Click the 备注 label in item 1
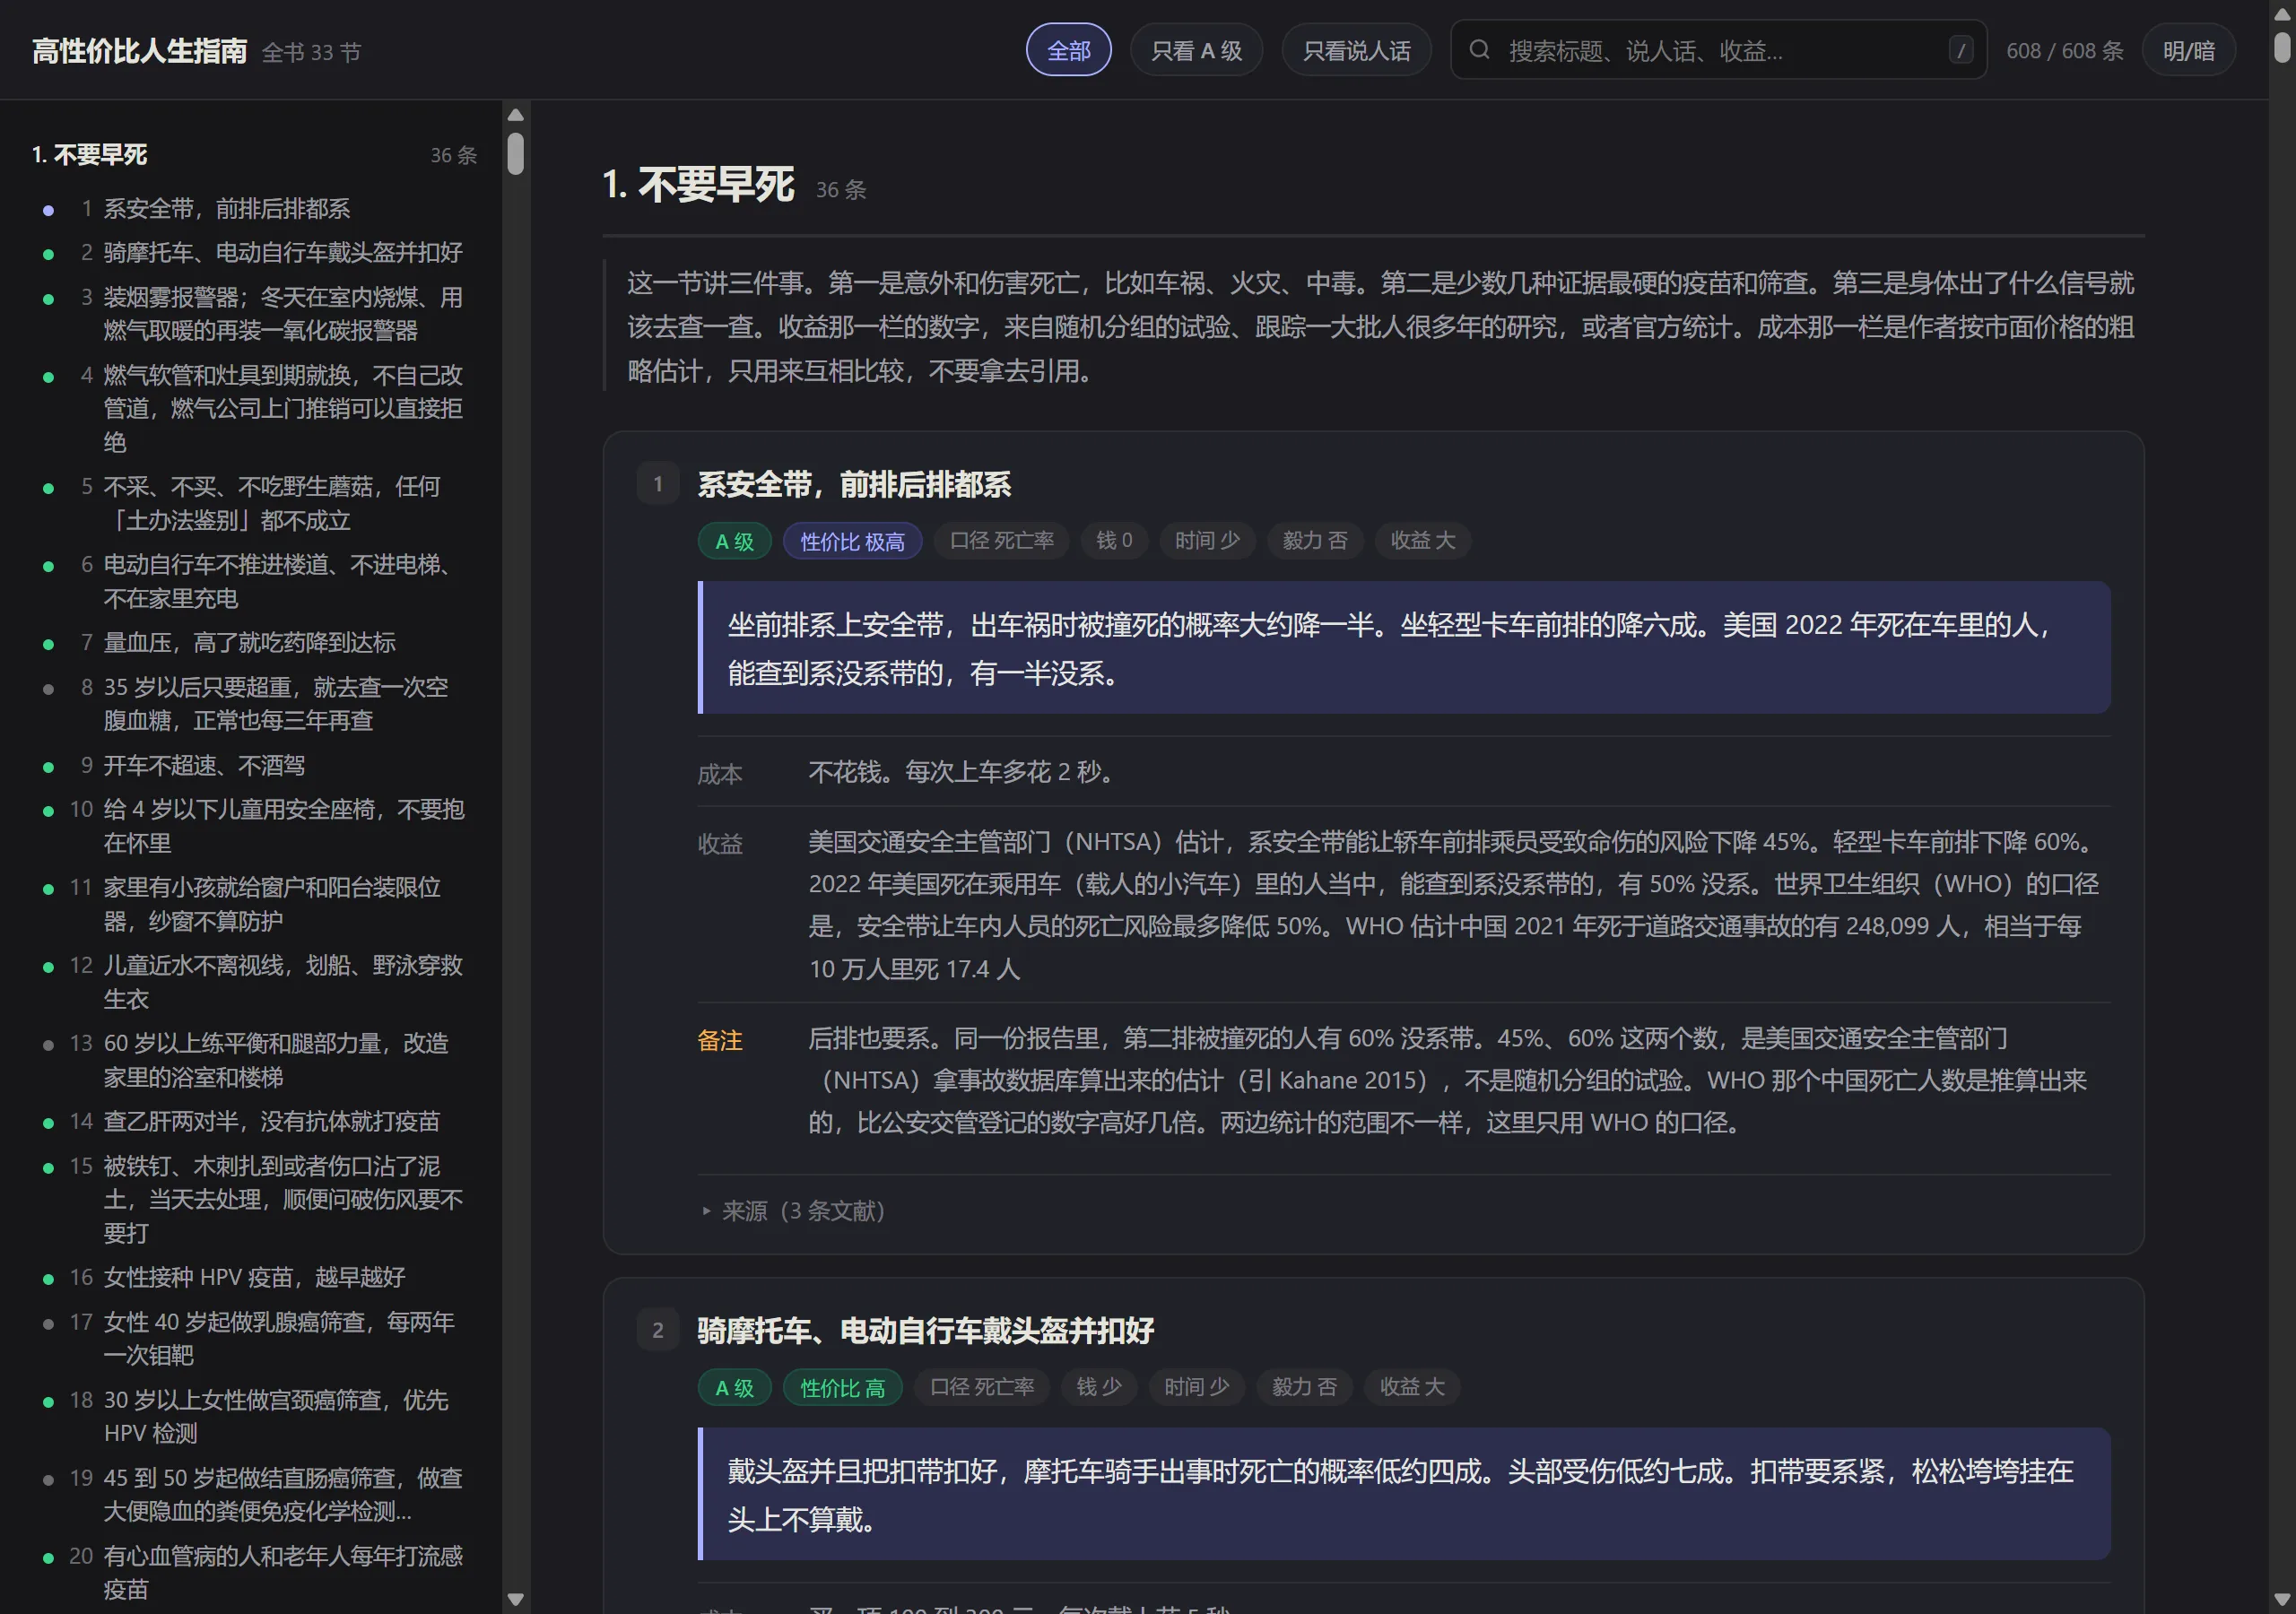This screenshot has height=1614, width=2296. (719, 1041)
